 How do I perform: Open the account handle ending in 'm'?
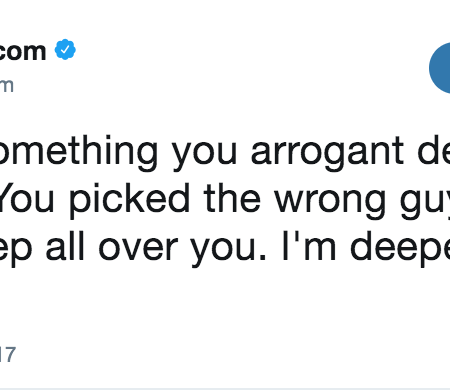(x=7, y=85)
